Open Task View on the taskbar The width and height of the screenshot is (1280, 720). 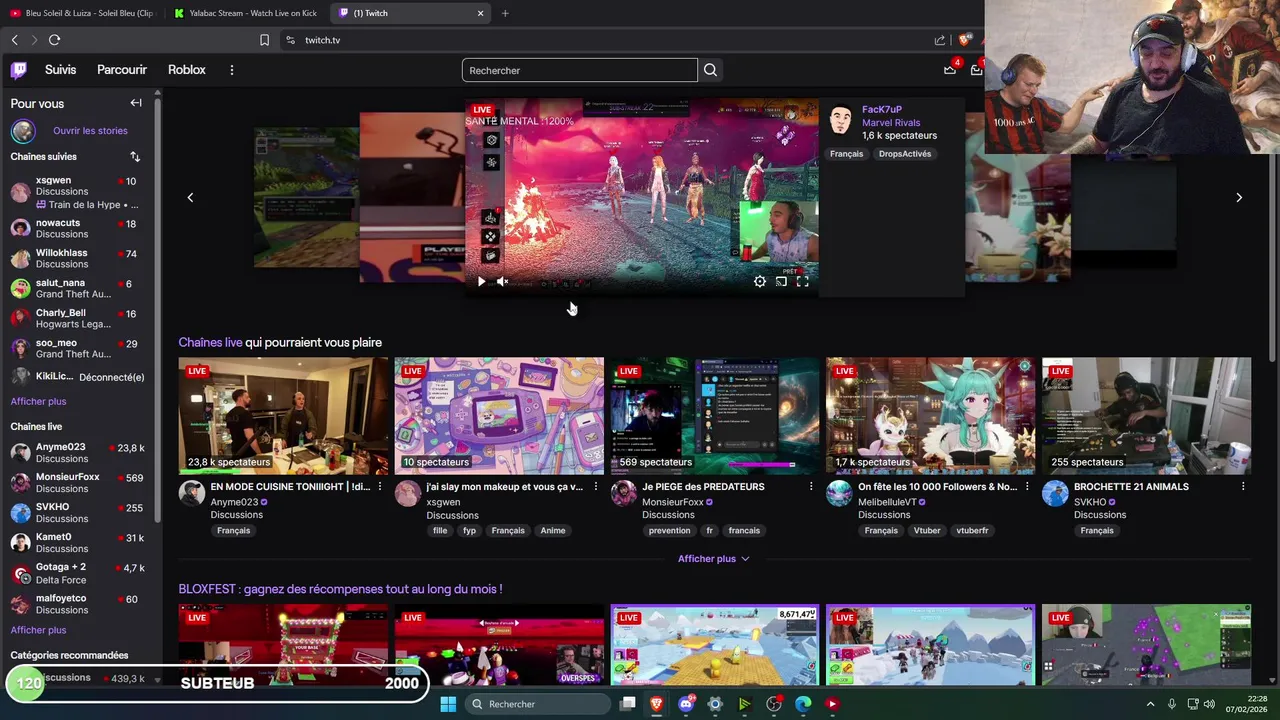(x=627, y=704)
